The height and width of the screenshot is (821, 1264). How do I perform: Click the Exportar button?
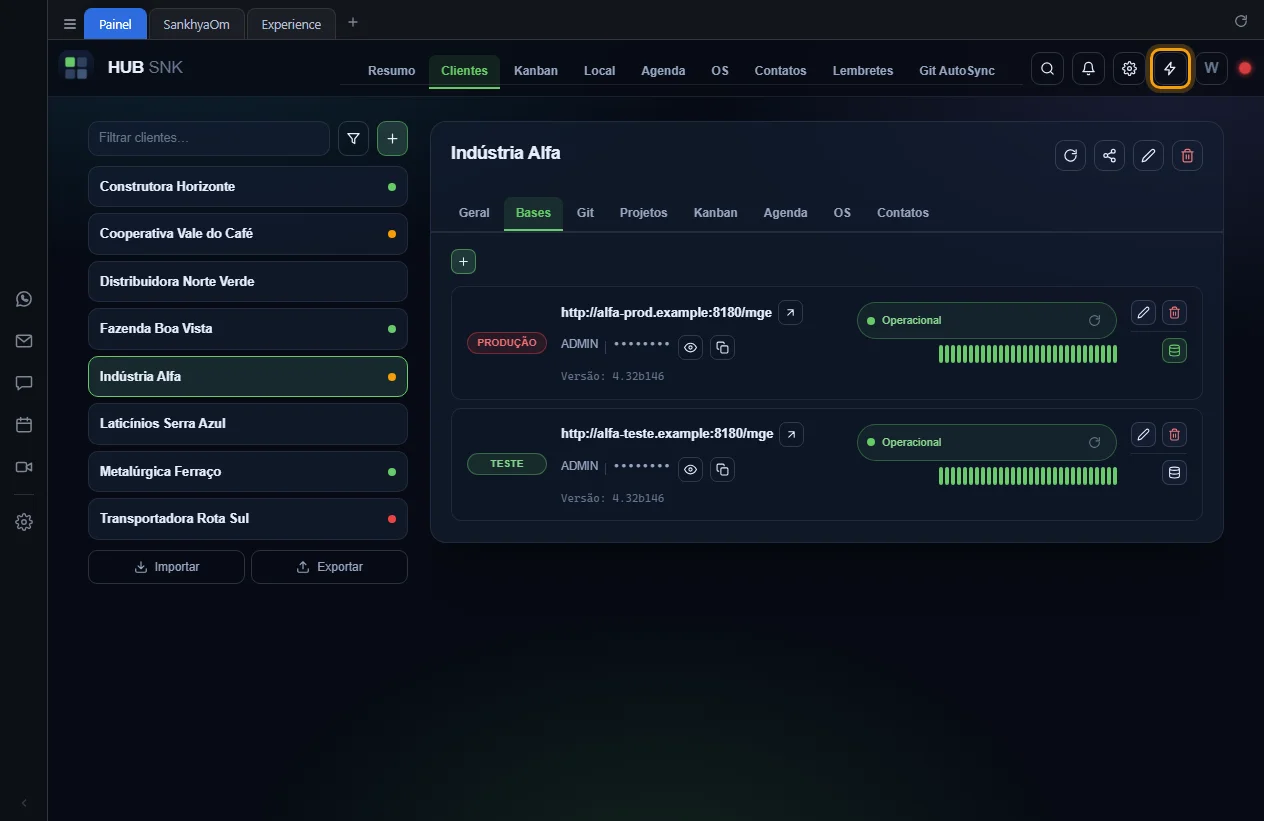[x=329, y=567]
